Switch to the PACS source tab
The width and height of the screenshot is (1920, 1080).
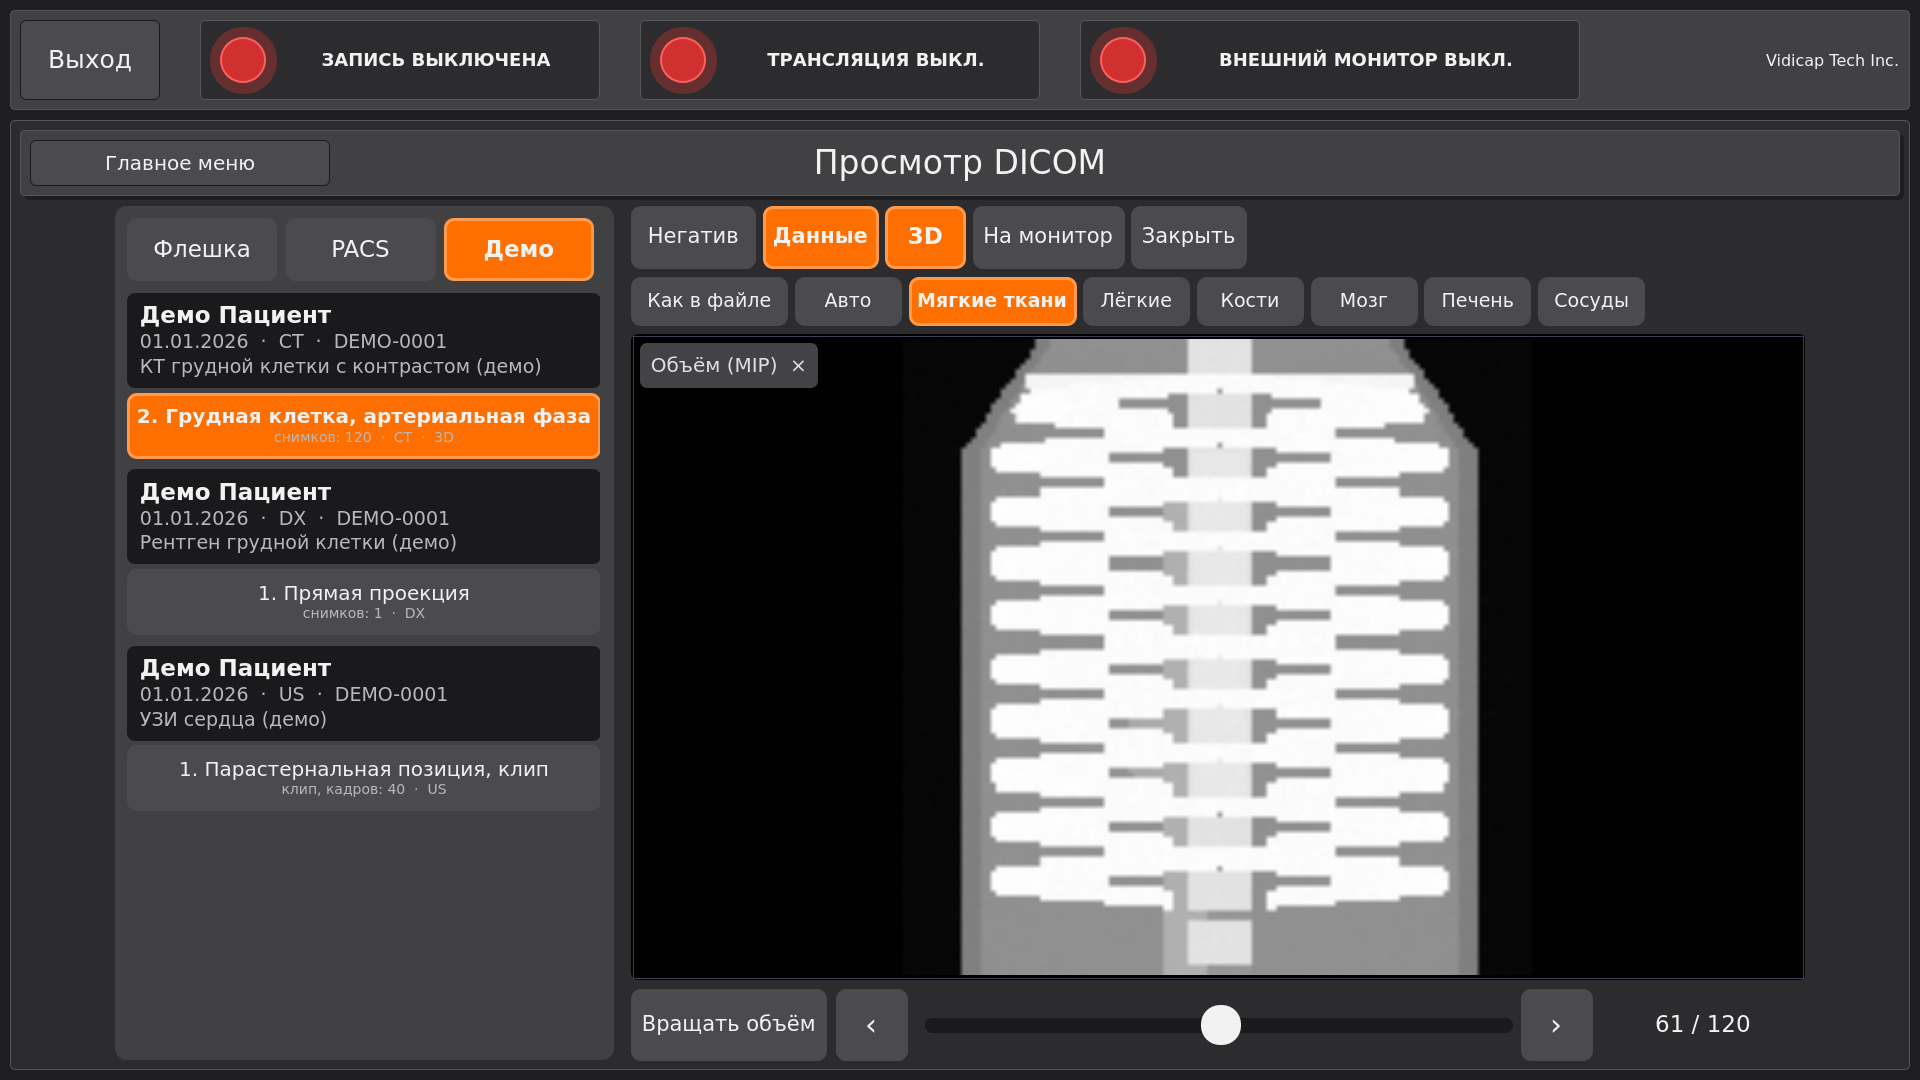click(x=360, y=249)
